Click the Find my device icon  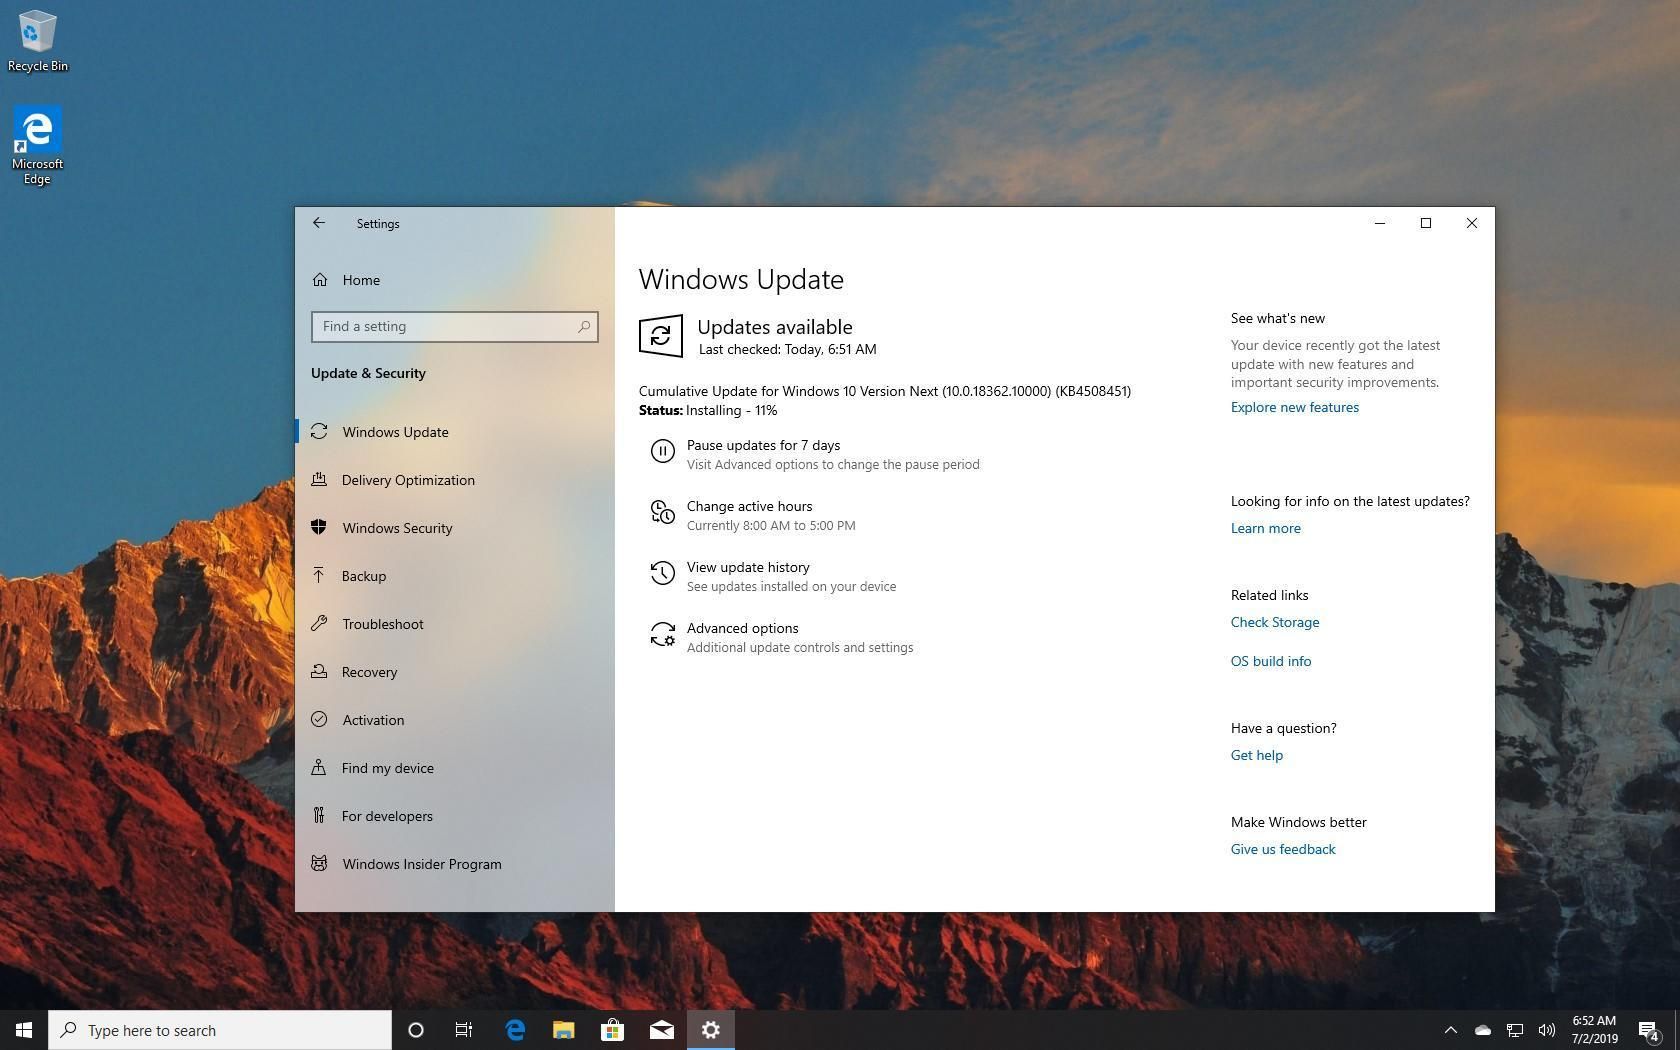point(319,768)
